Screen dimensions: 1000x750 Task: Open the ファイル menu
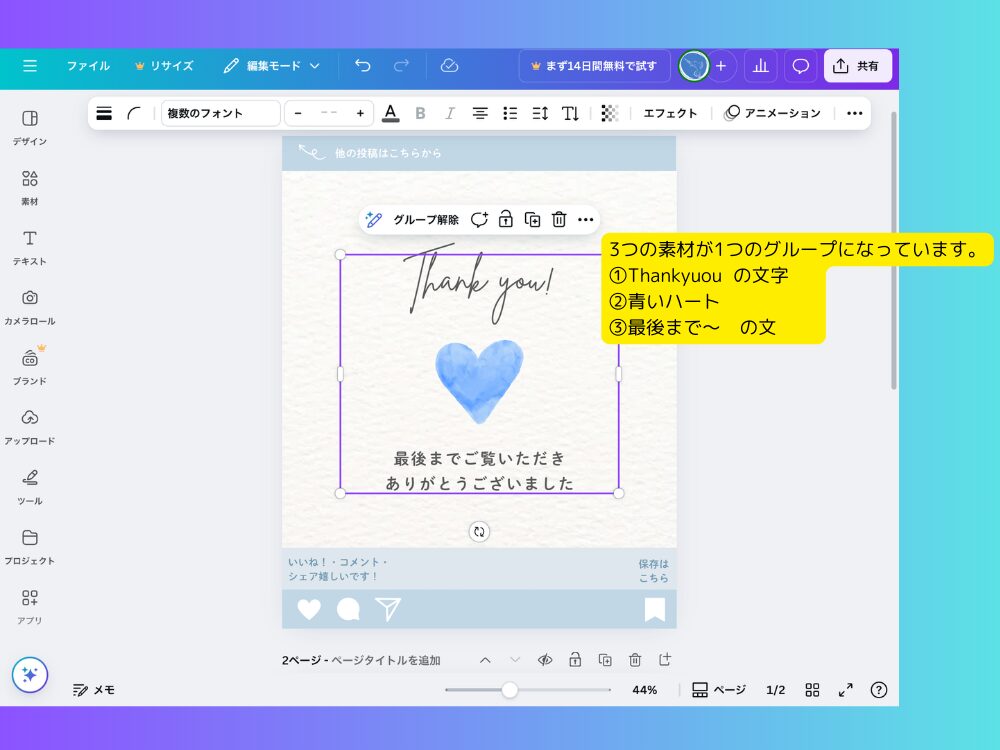tap(88, 65)
